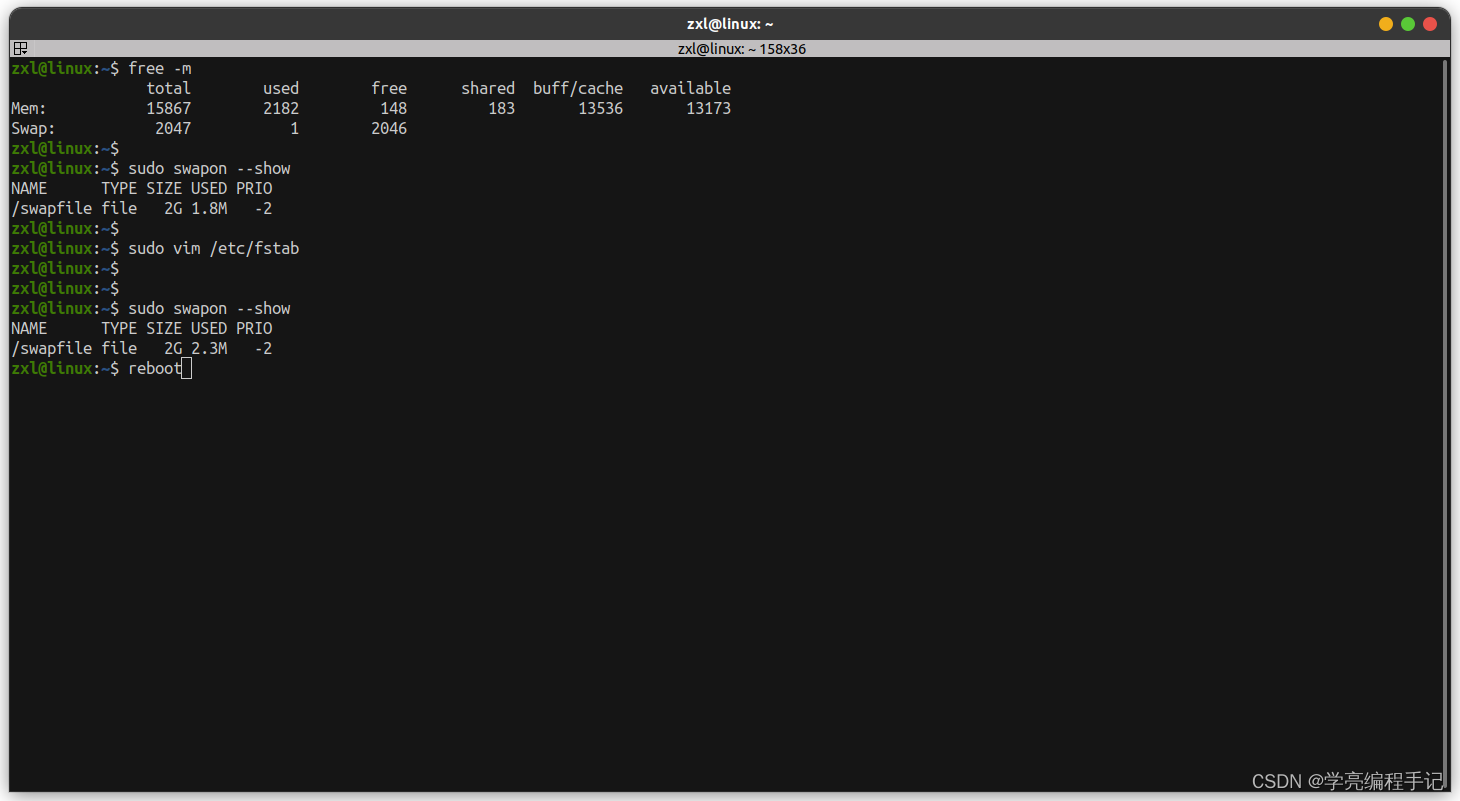This screenshot has height=801, width=1460.
Task: Click the NAME column header in swapon output
Action: 29,188
